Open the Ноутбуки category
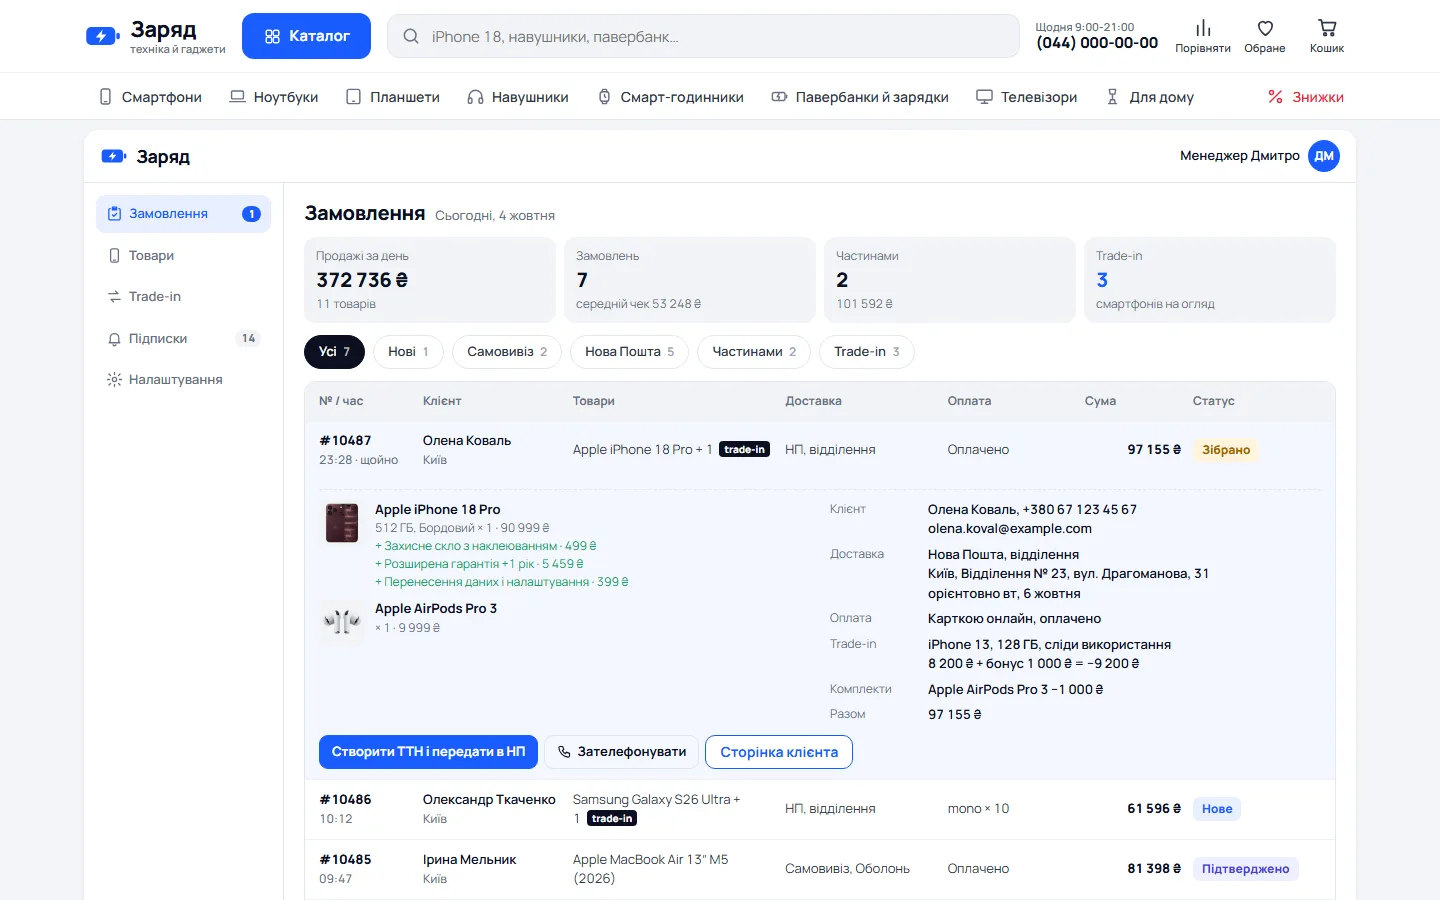 [273, 97]
